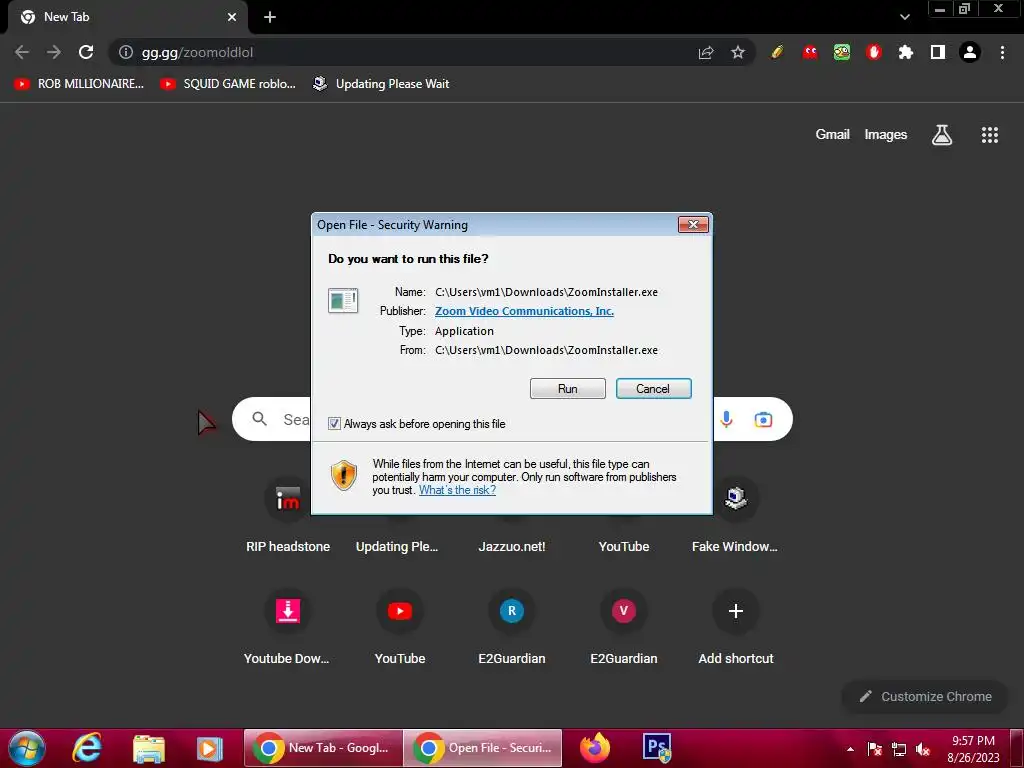Open Windows Media Player on taskbar
This screenshot has height=768, width=1024.
pos(210,748)
